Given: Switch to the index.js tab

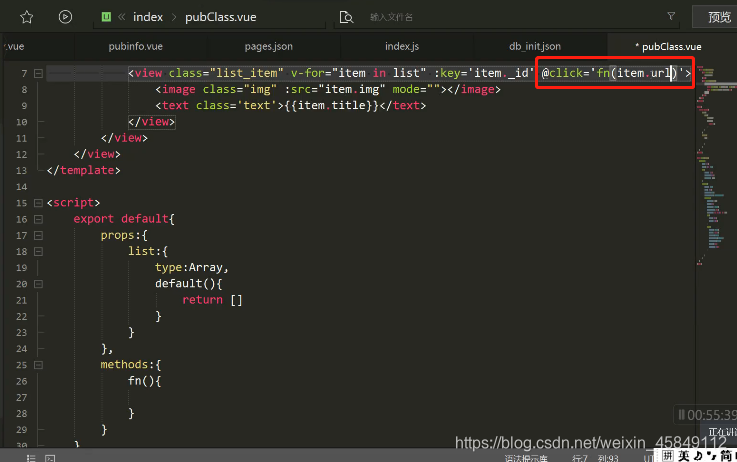Looking at the screenshot, I should (x=402, y=47).
